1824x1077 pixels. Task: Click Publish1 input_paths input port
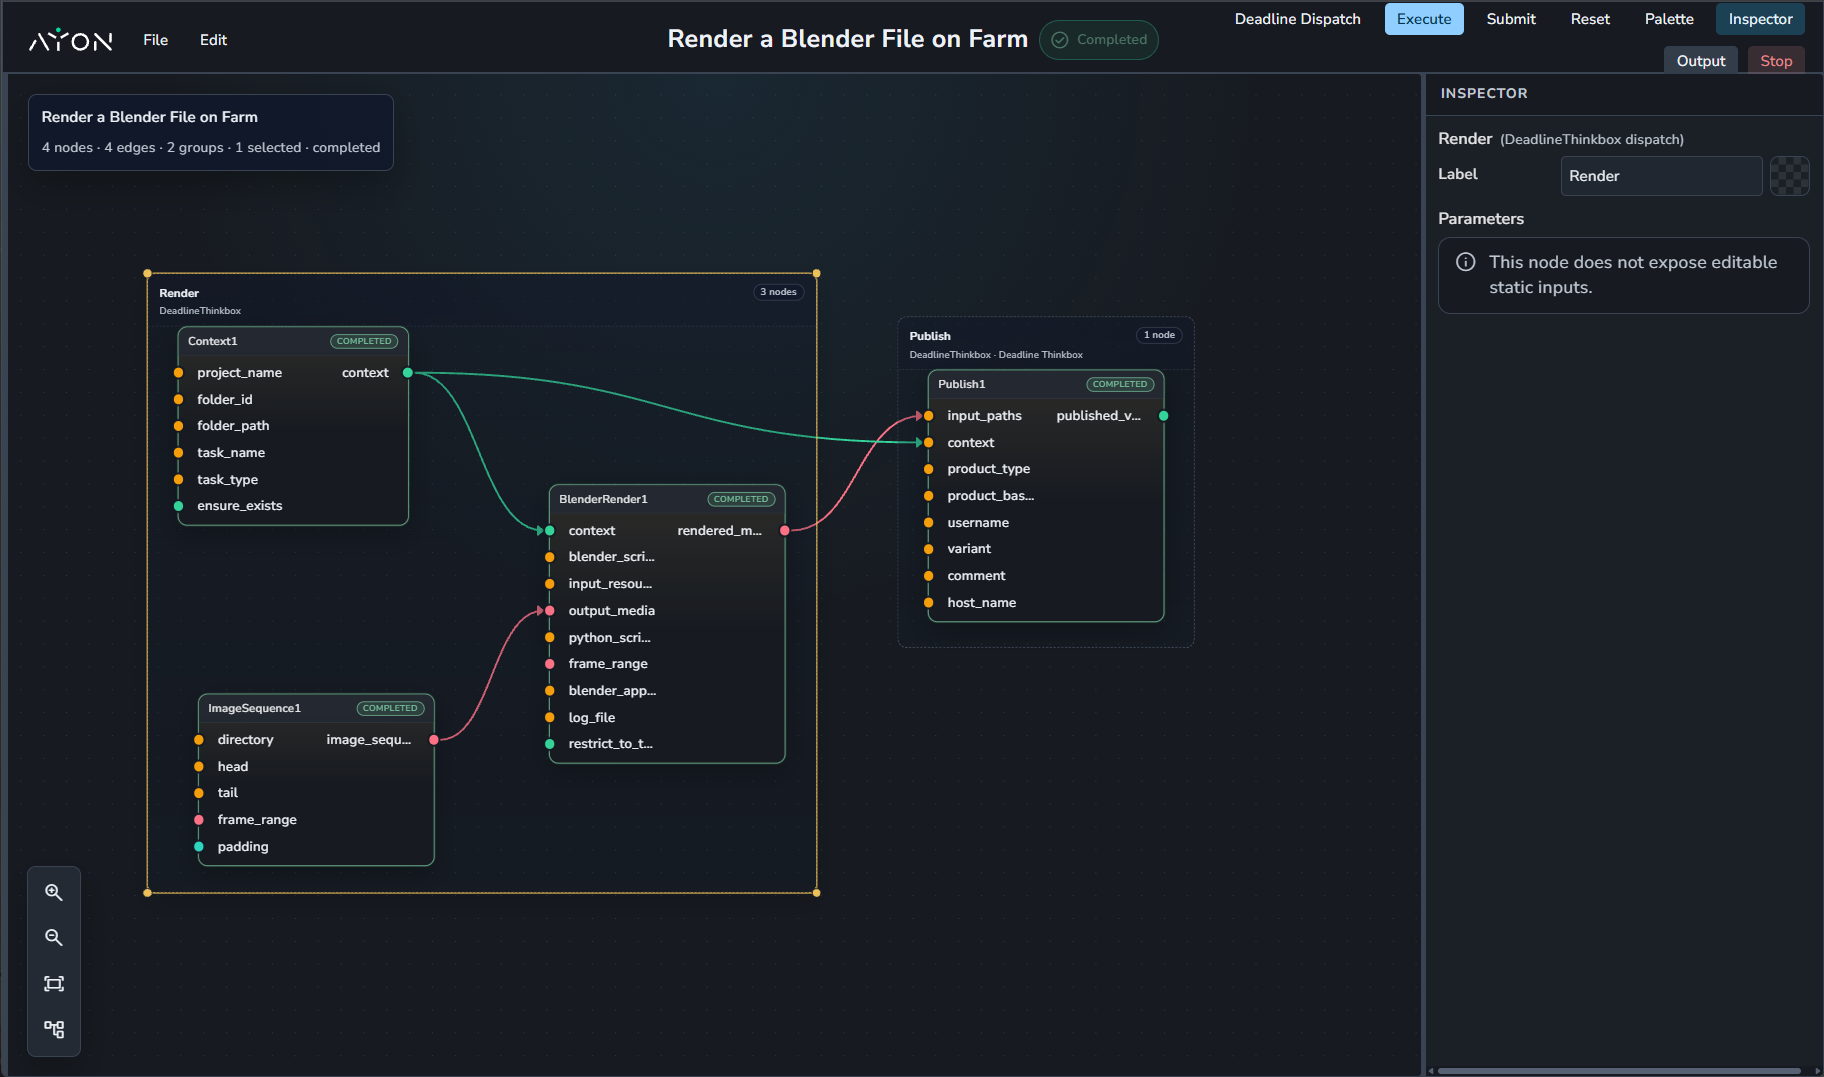929,416
